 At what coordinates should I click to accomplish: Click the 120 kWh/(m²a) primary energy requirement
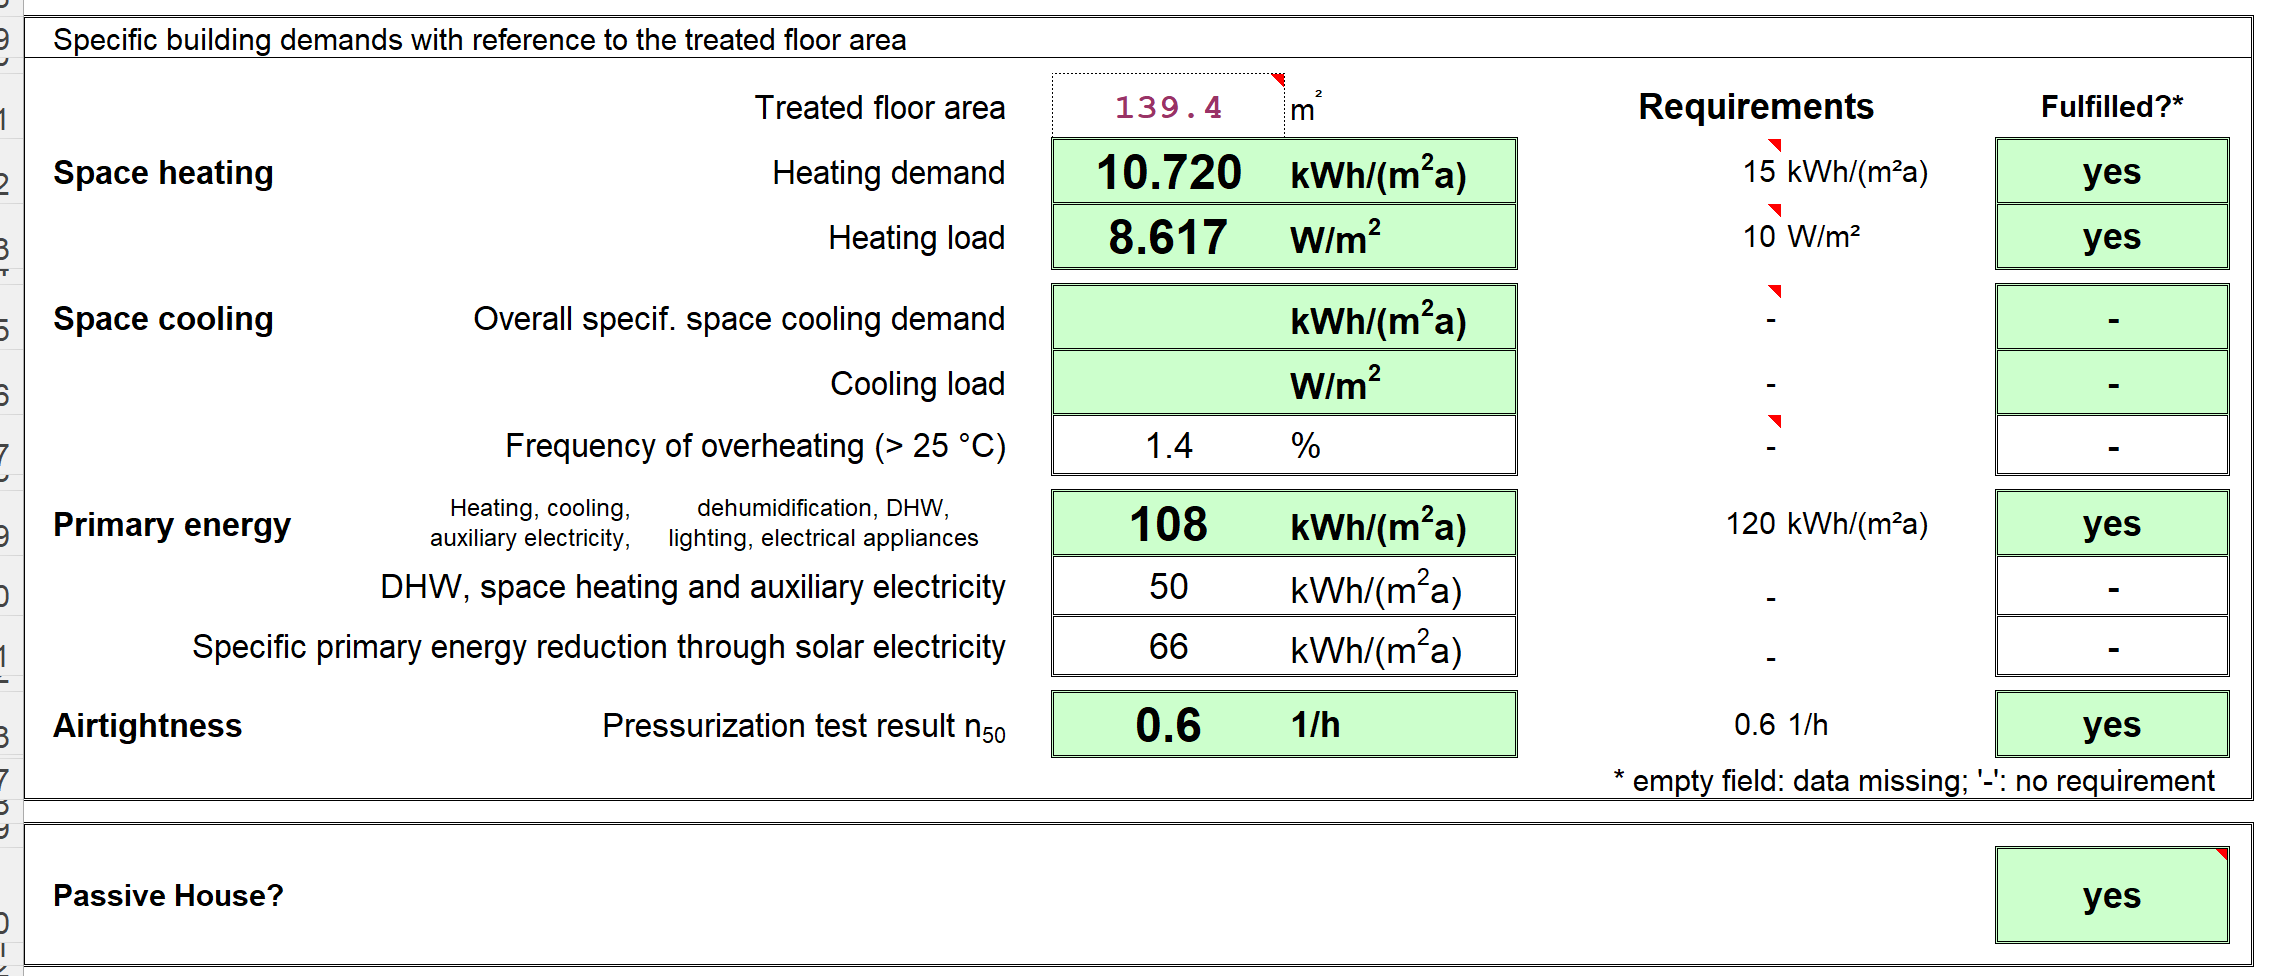pyautogui.click(x=1826, y=524)
